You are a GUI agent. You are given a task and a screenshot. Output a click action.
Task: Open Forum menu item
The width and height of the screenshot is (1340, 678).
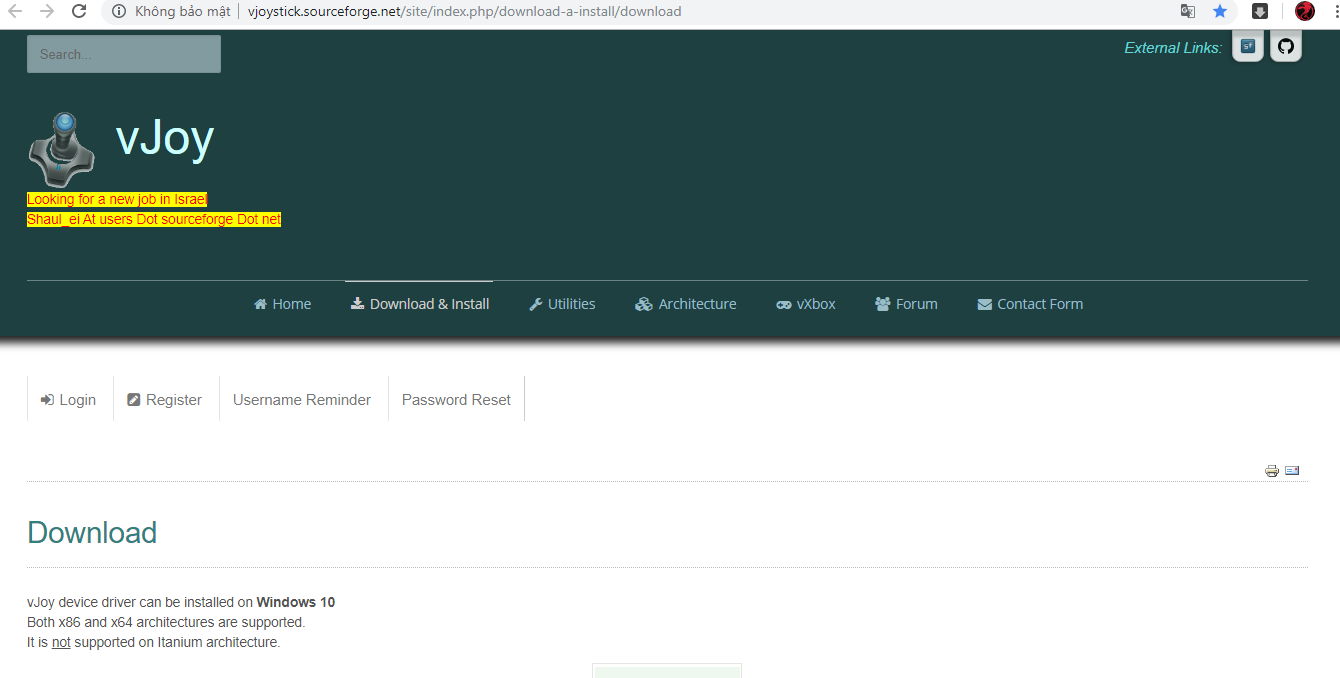coord(906,304)
